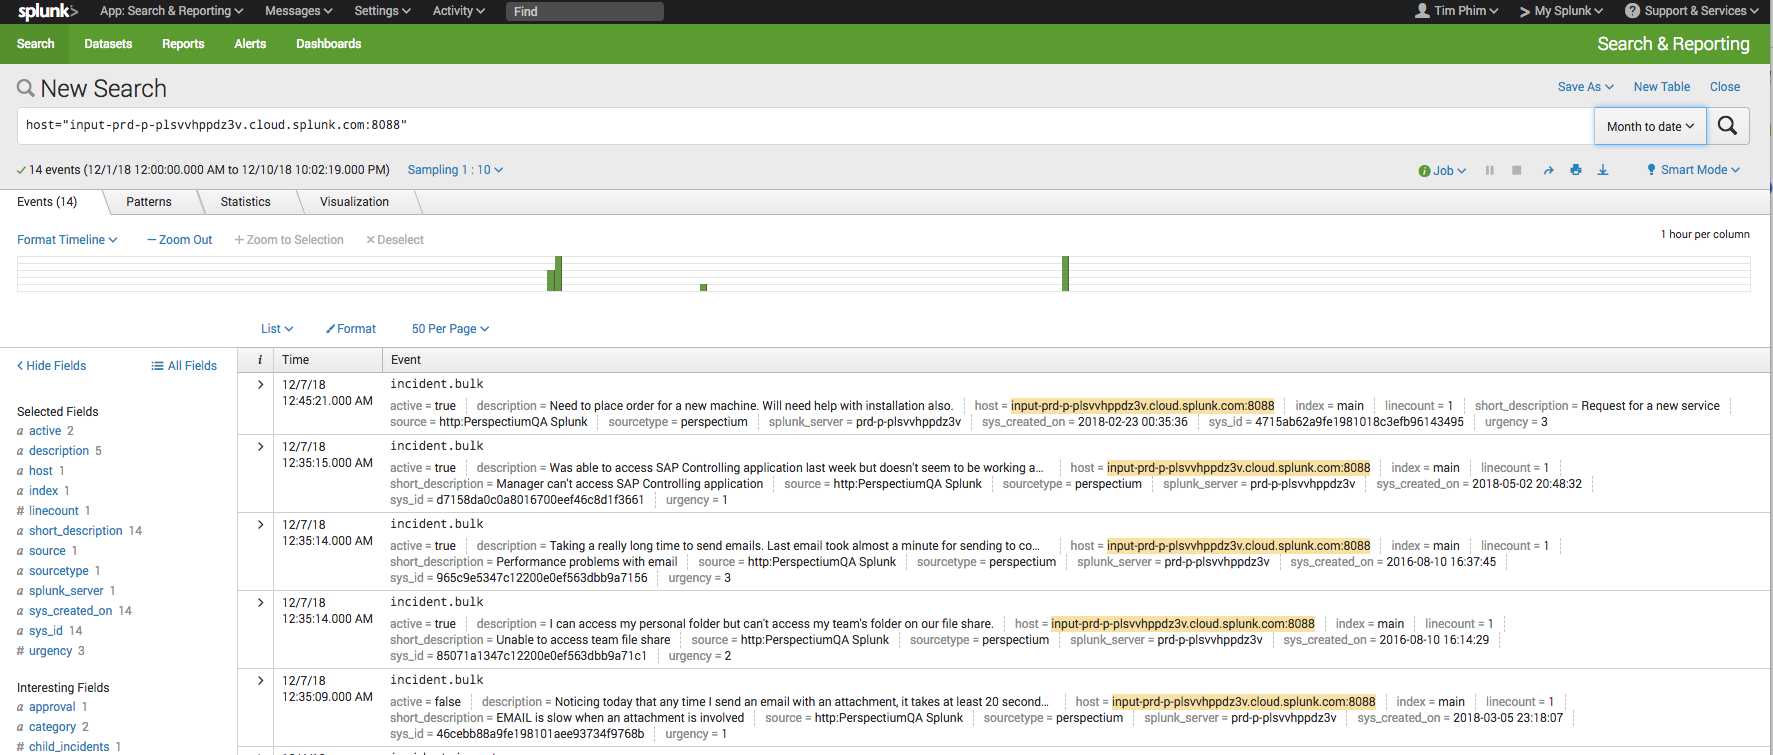1773x755 pixels.
Task: Pause the search job
Action: pyautogui.click(x=1490, y=170)
